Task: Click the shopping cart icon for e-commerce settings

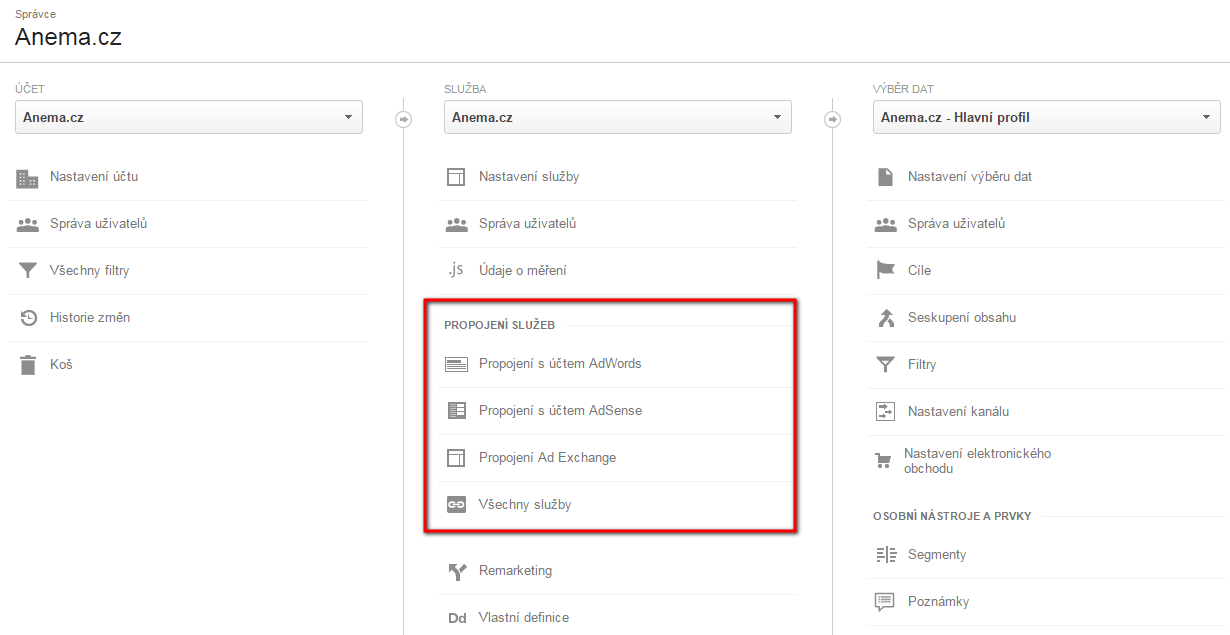Action: click(x=883, y=461)
